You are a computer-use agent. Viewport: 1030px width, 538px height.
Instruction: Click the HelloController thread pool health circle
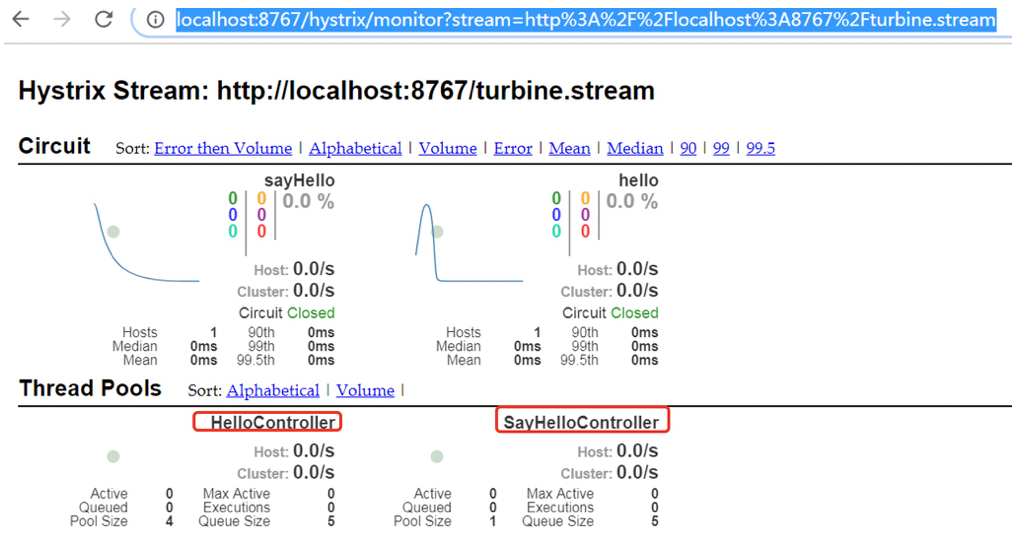pyautogui.click(x=114, y=457)
